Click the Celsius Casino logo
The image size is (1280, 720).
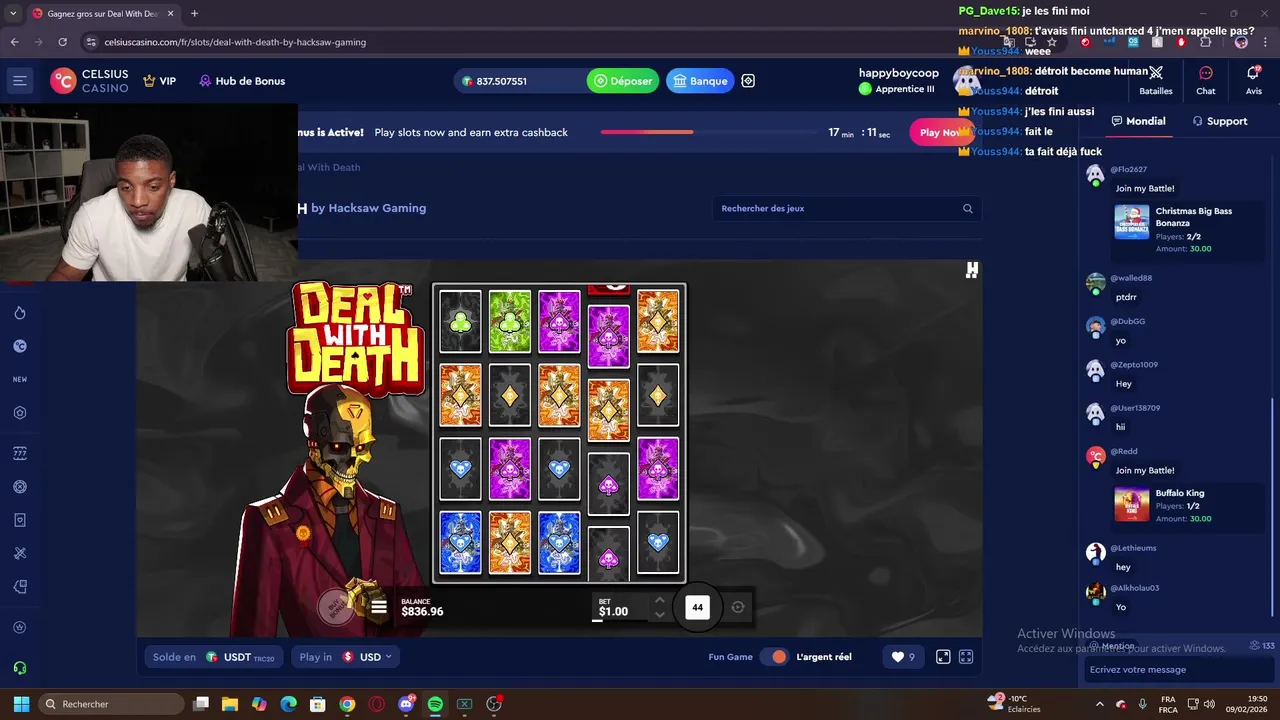click(90, 81)
